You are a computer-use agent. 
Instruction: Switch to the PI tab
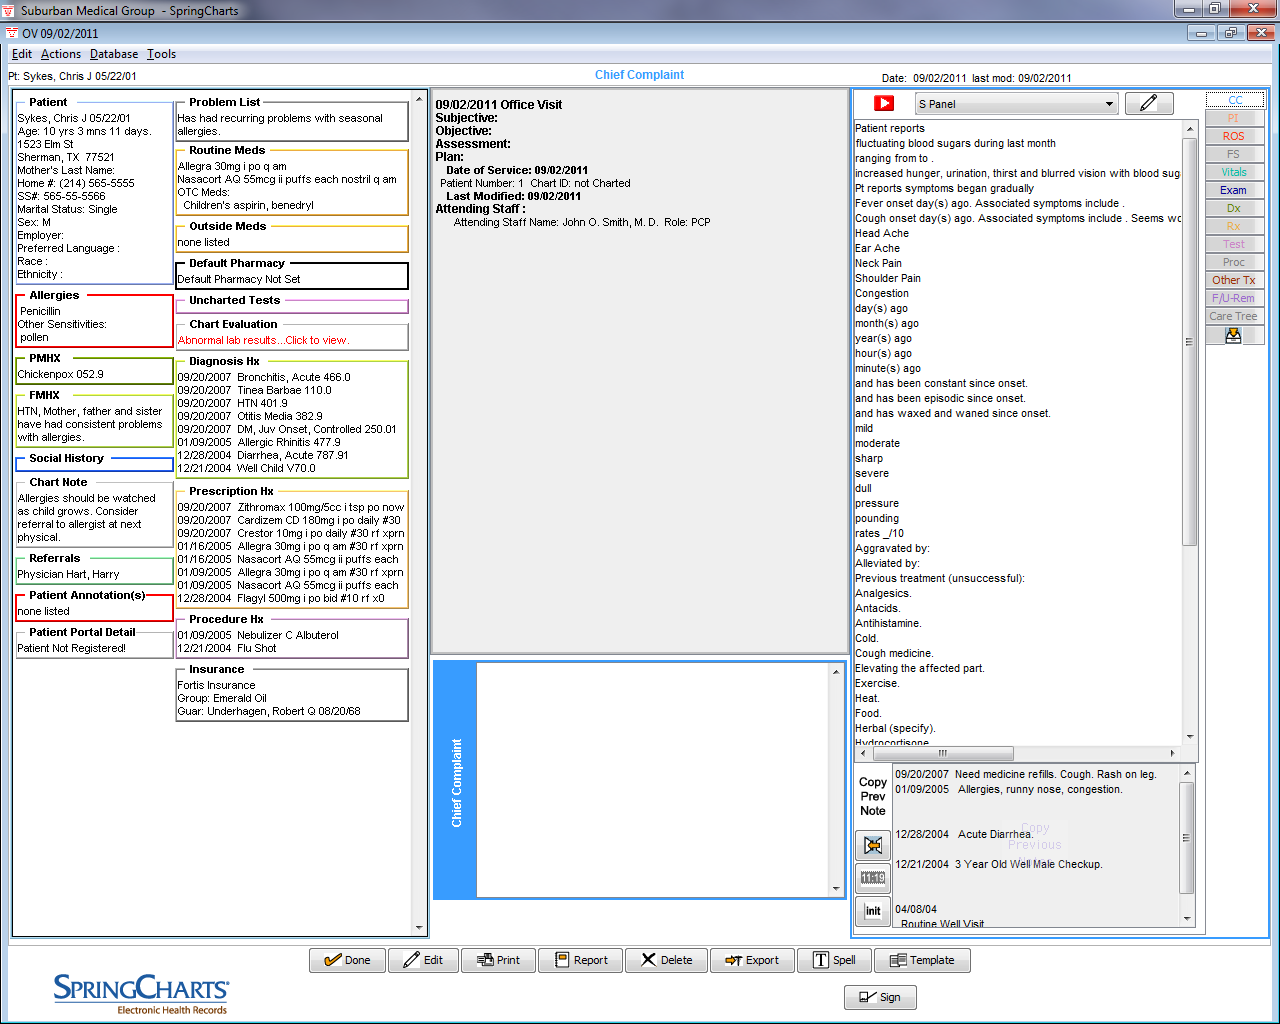(1235, 118)
